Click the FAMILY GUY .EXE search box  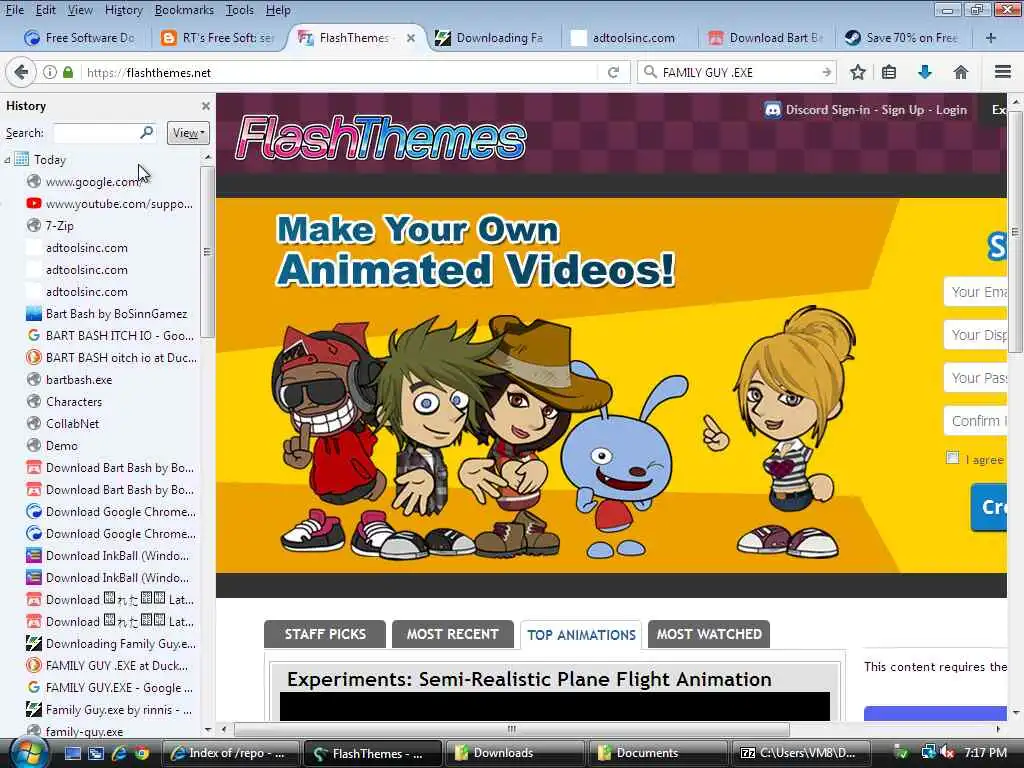click(x=739, y=72)
